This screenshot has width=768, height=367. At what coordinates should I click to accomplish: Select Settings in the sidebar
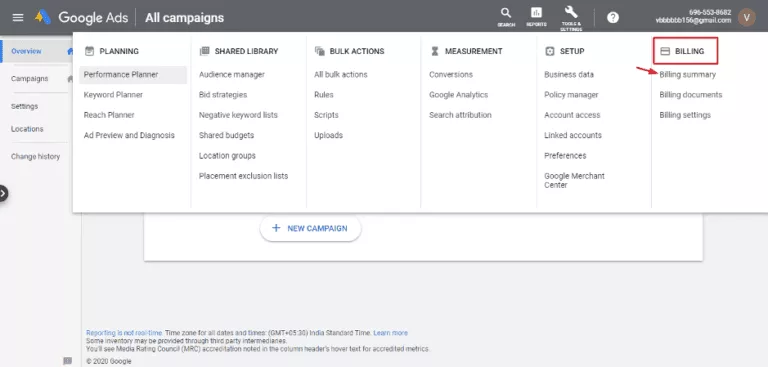coord(24,106)
